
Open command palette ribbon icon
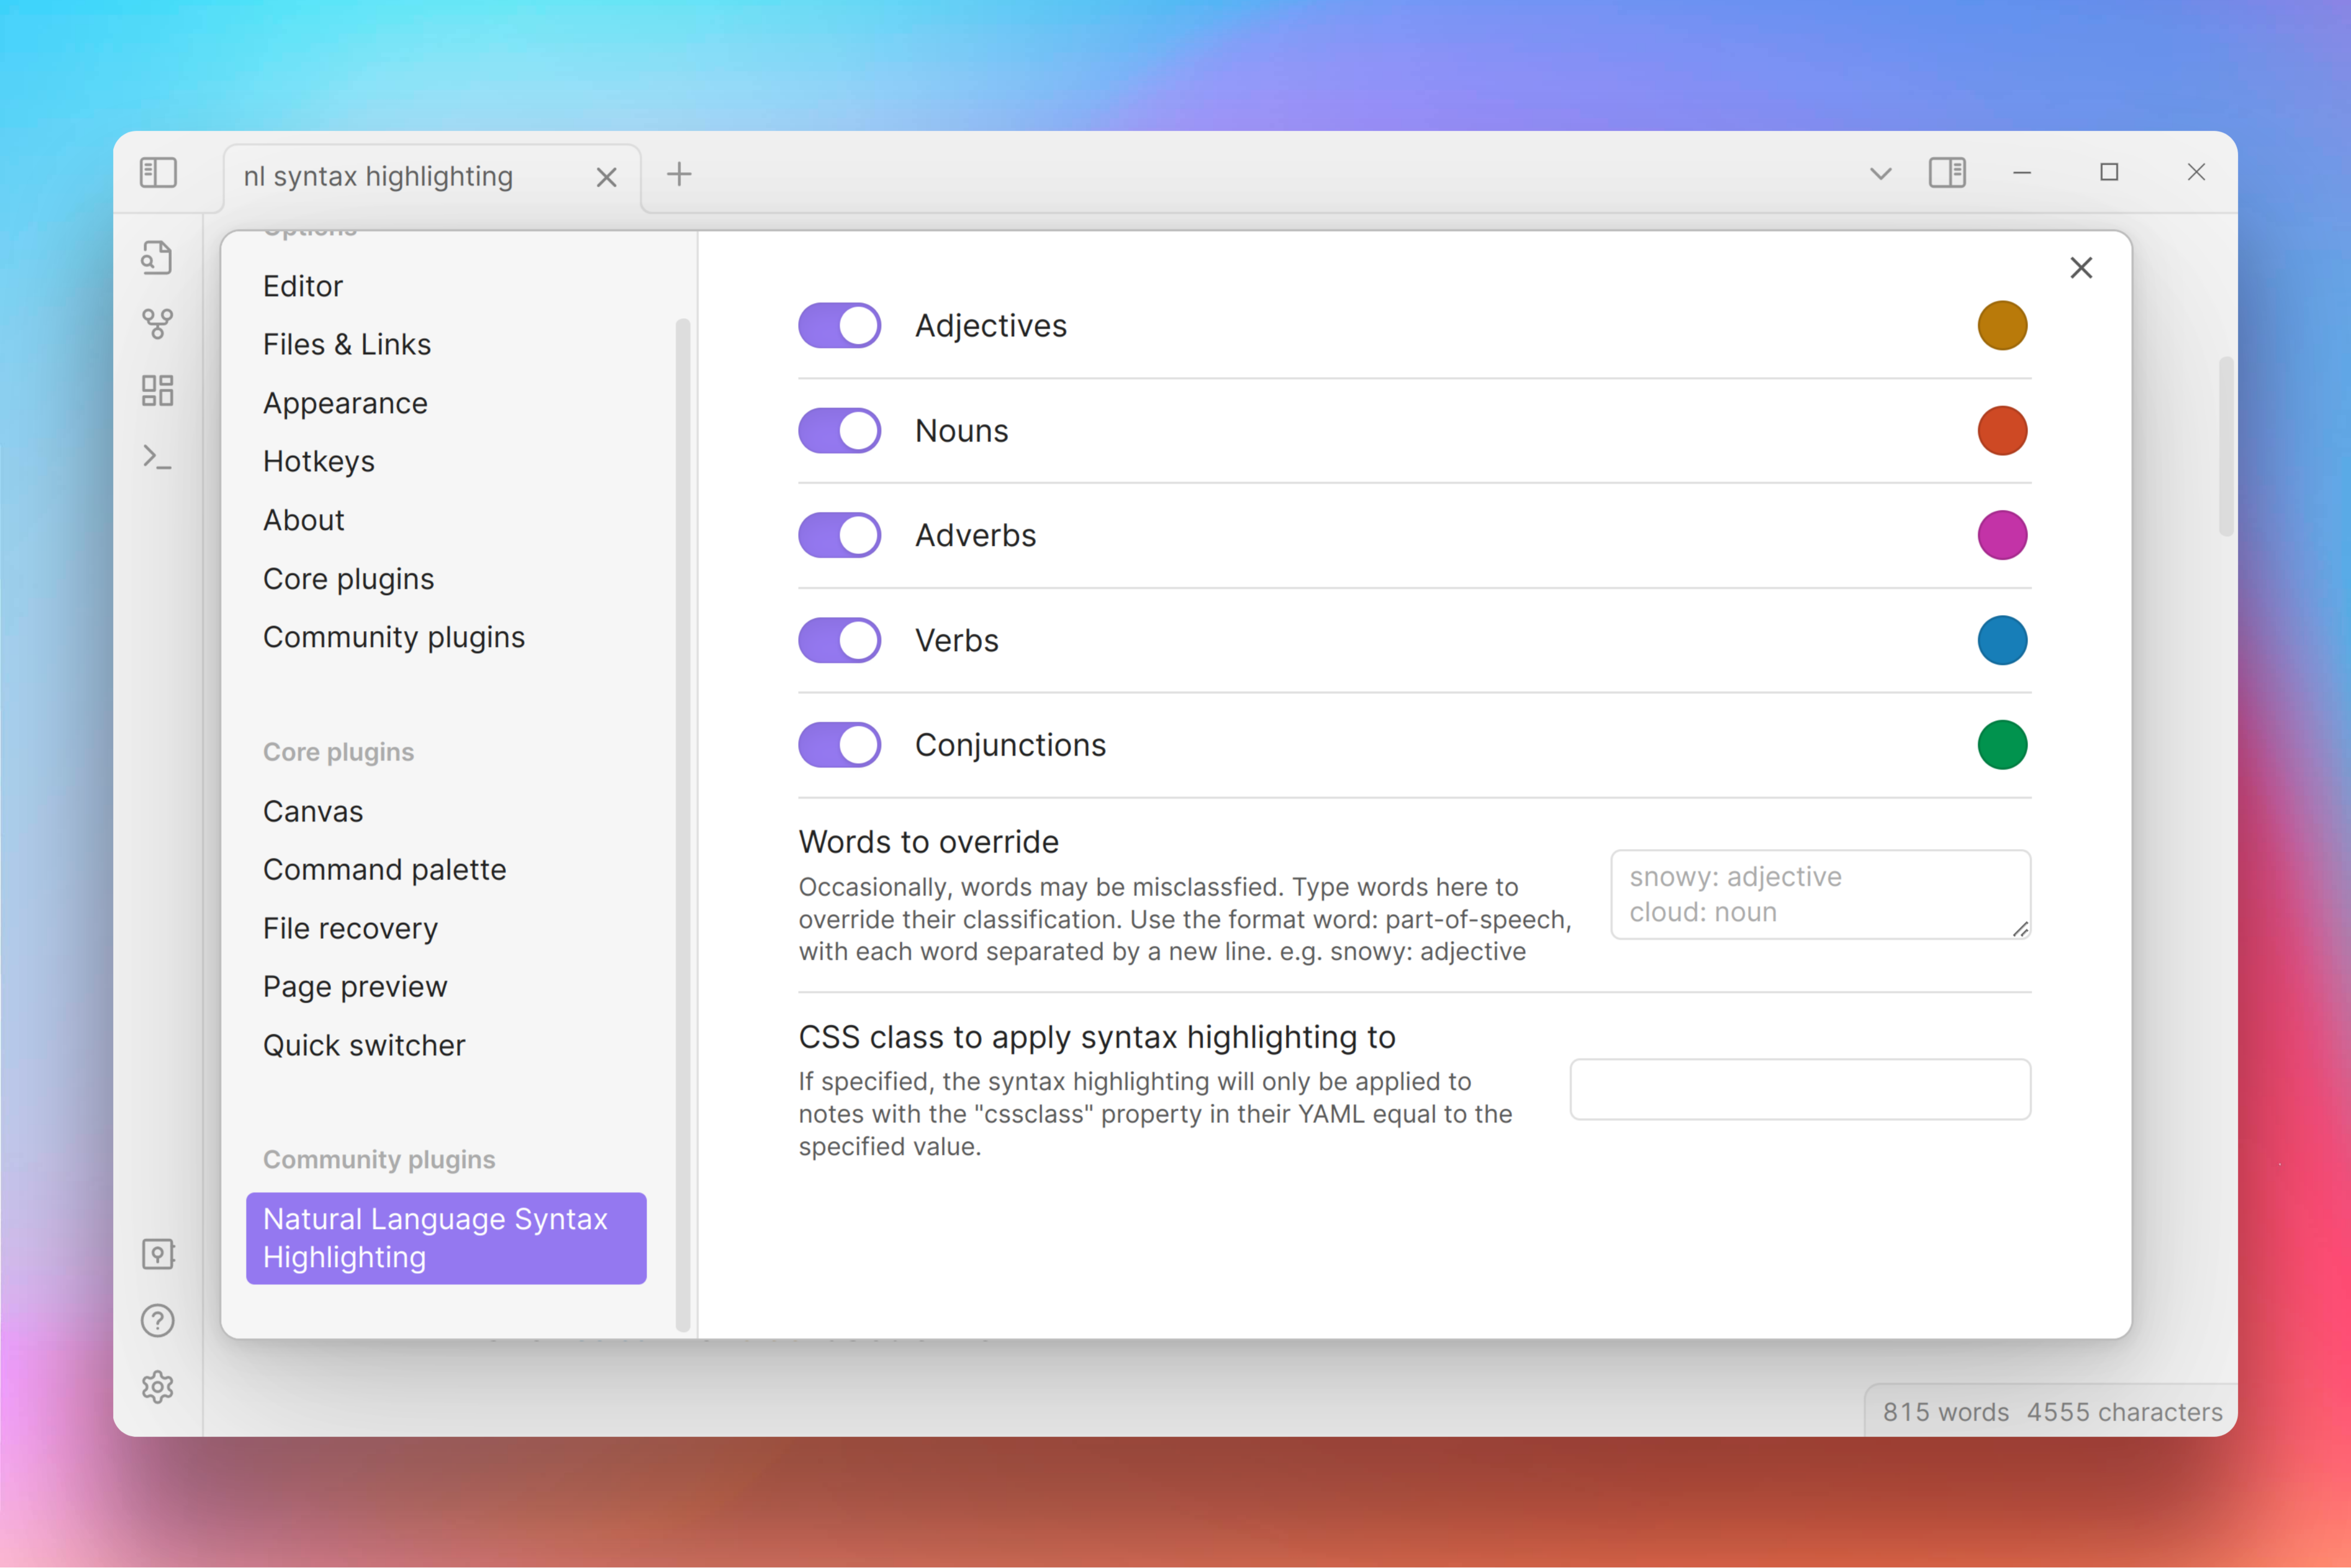pyautogui.click(x=157, y=457)
